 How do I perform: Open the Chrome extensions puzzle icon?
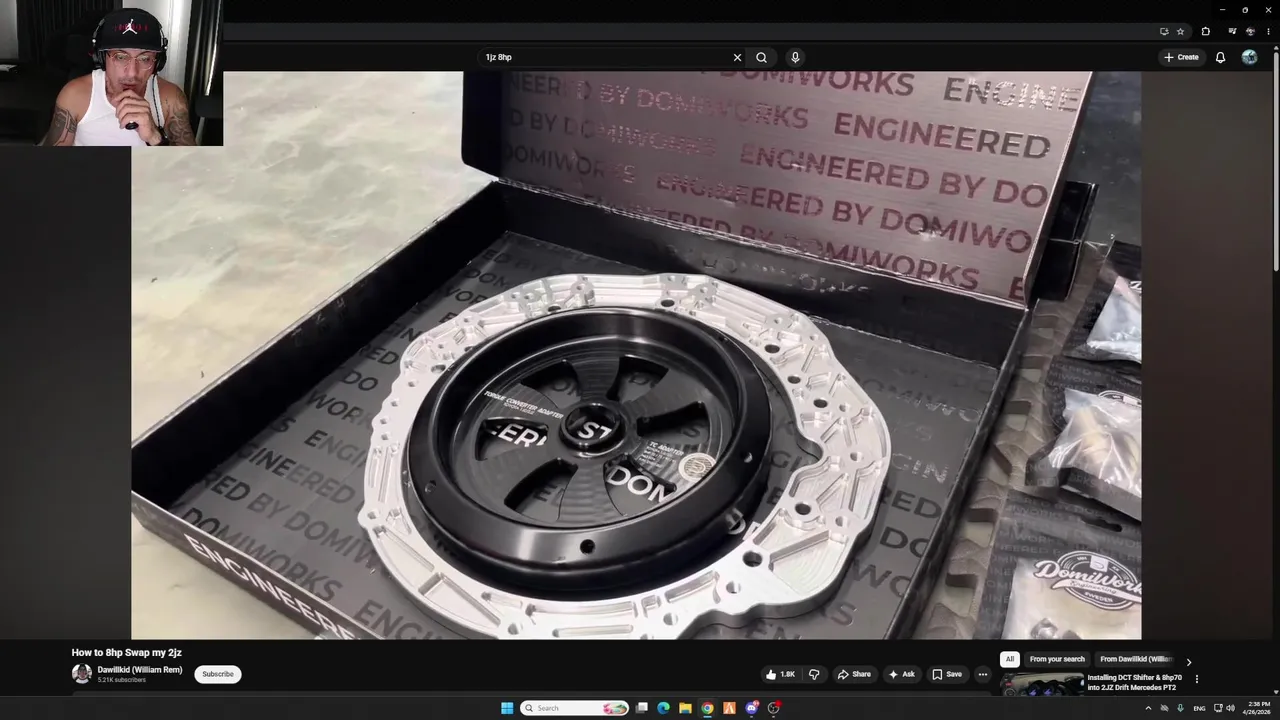click(1205, 31)
